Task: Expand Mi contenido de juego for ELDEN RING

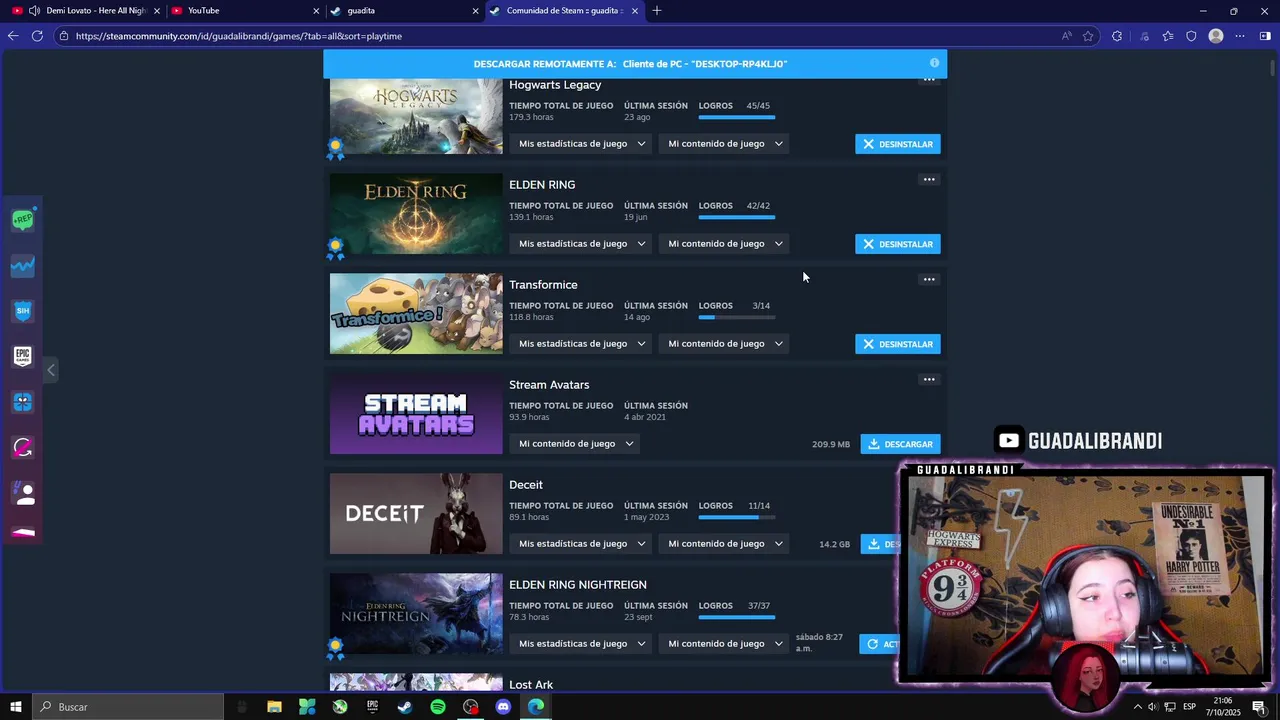Action: pos(725,244)
